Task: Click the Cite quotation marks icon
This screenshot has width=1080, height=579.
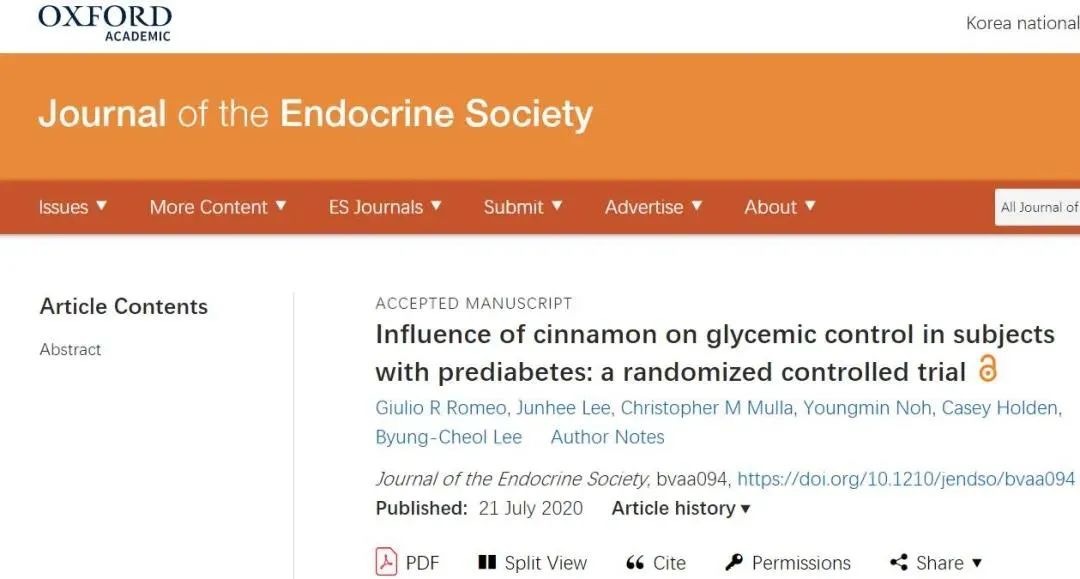Action: tap(634, 563)
